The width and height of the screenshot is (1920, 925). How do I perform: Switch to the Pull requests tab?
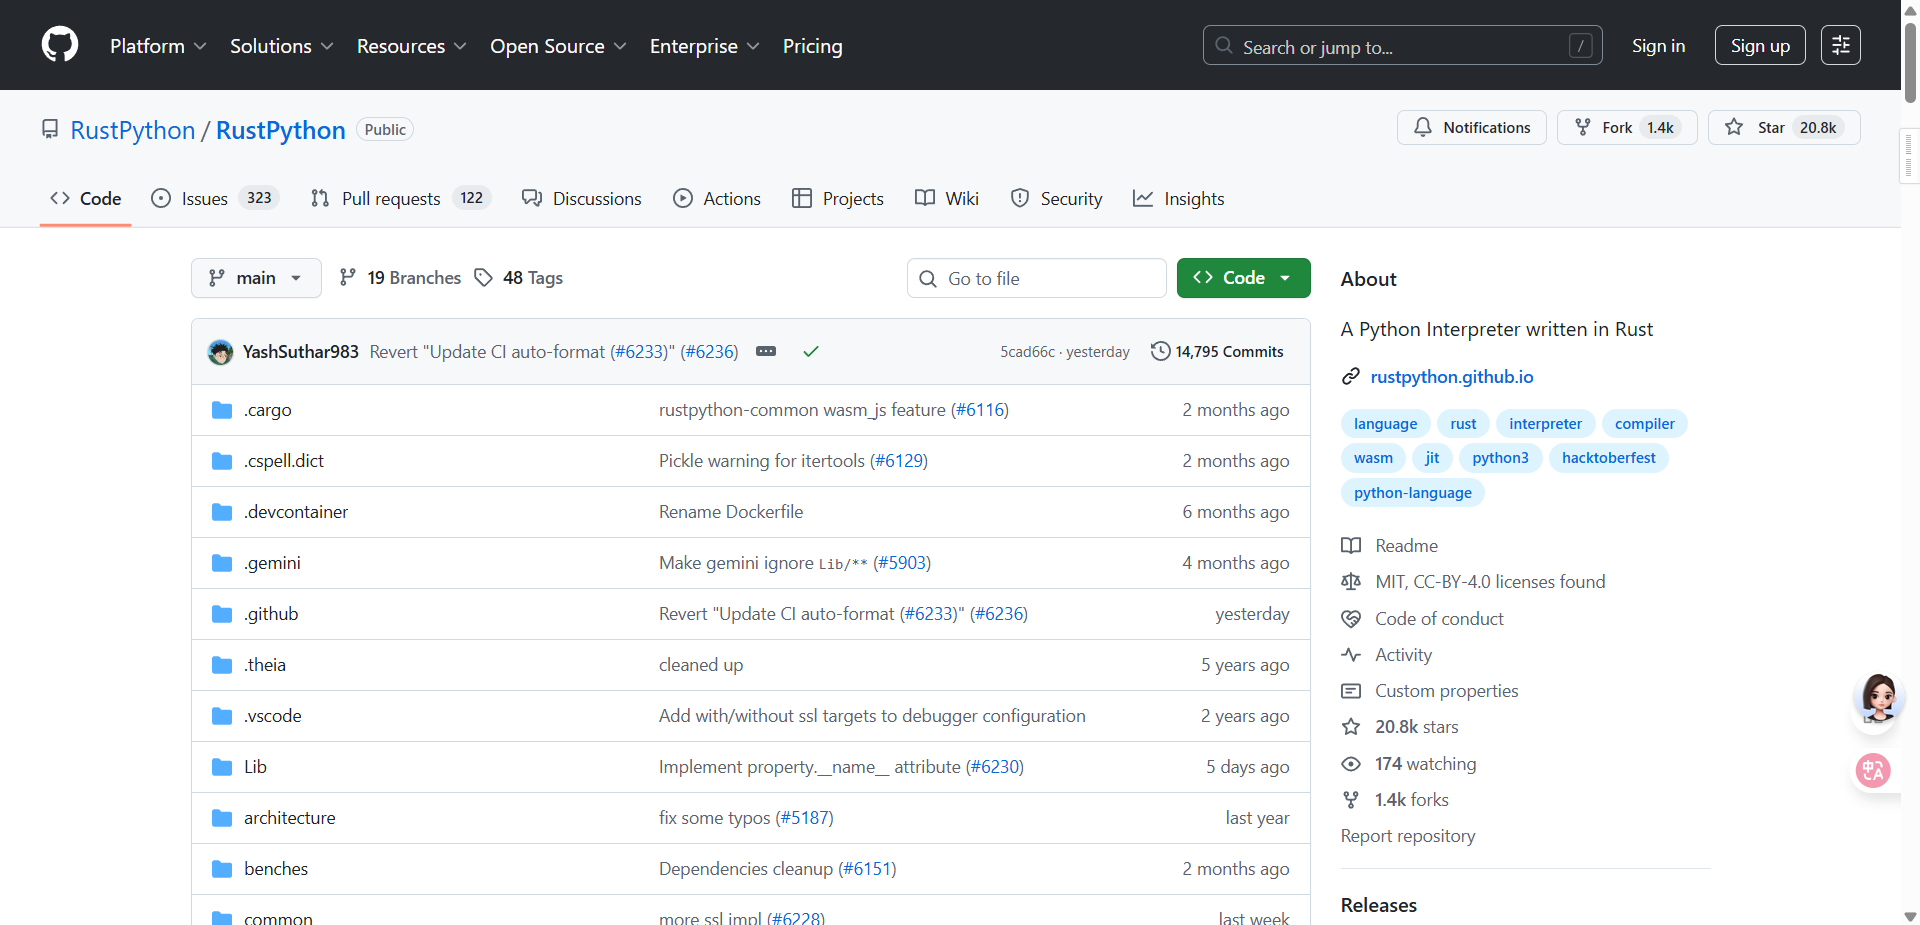pyautogui.click(x=400, y=198)
